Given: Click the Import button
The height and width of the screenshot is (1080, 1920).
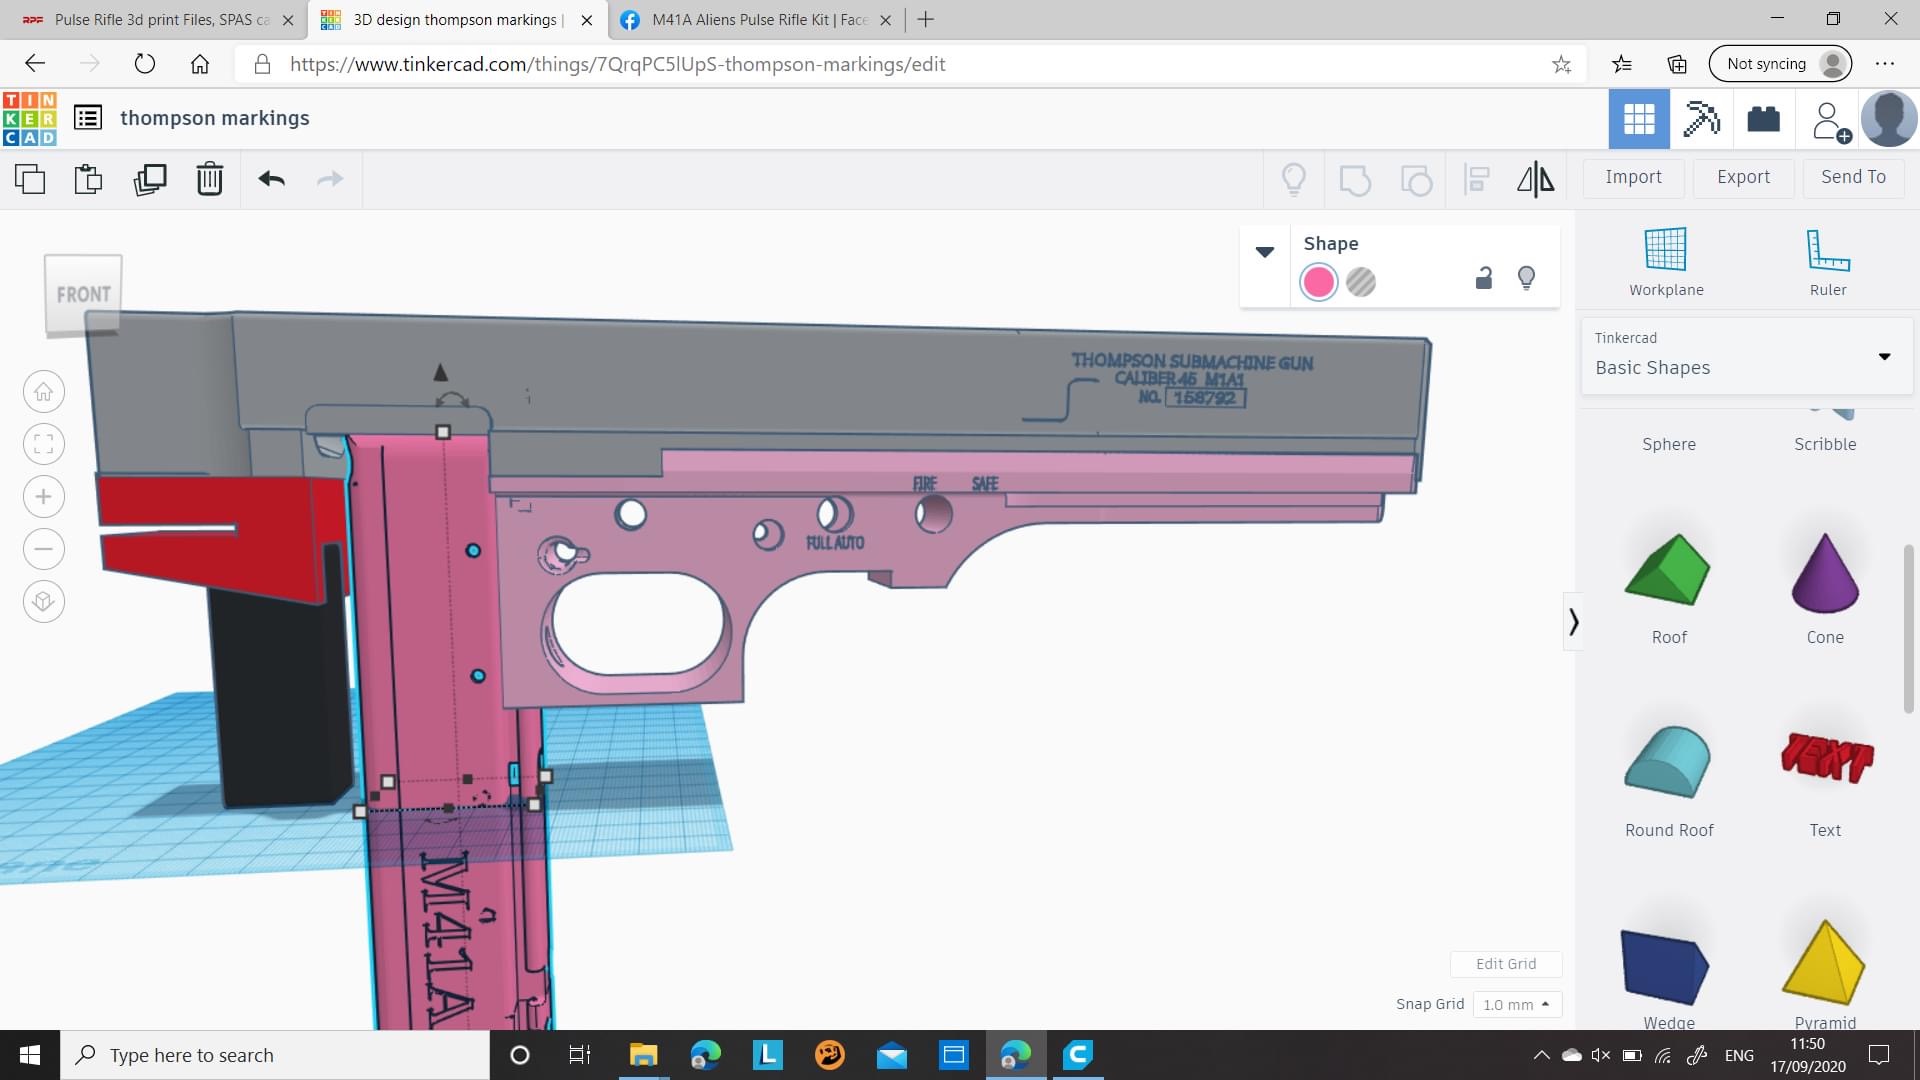Looking at the screenshot, I should 1633,177.
